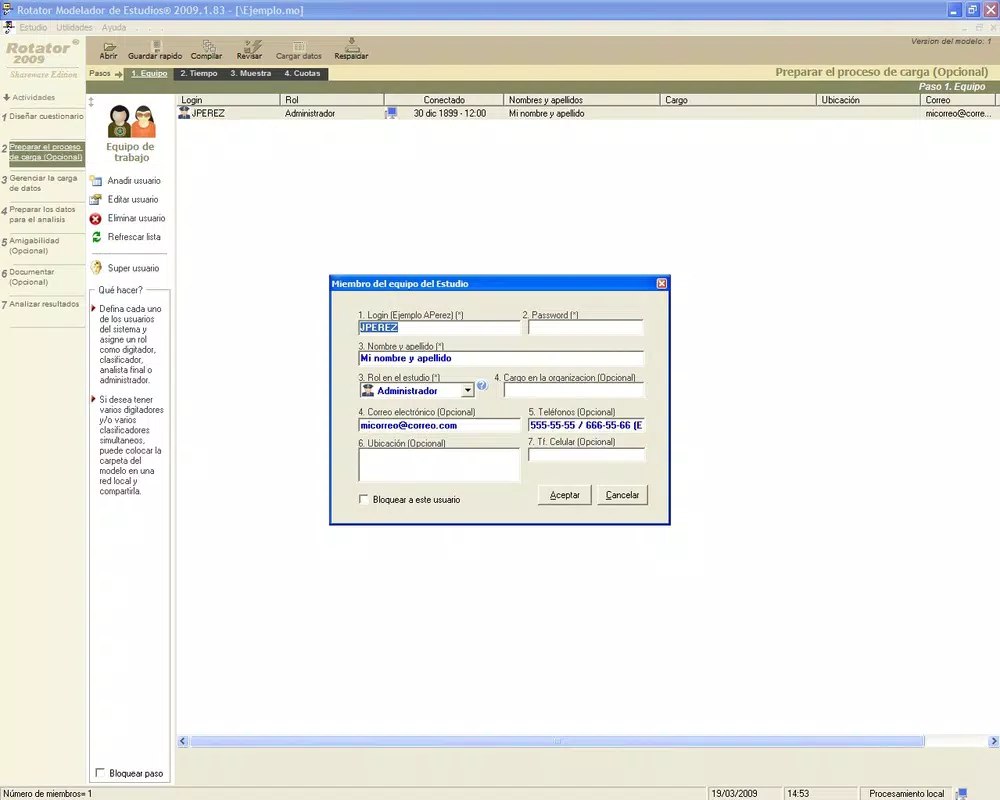Select Preparar el proceso de carga activity
The height and width of the screenshot is (800, 1000).
pyautogui.click(x=46, y=152)
